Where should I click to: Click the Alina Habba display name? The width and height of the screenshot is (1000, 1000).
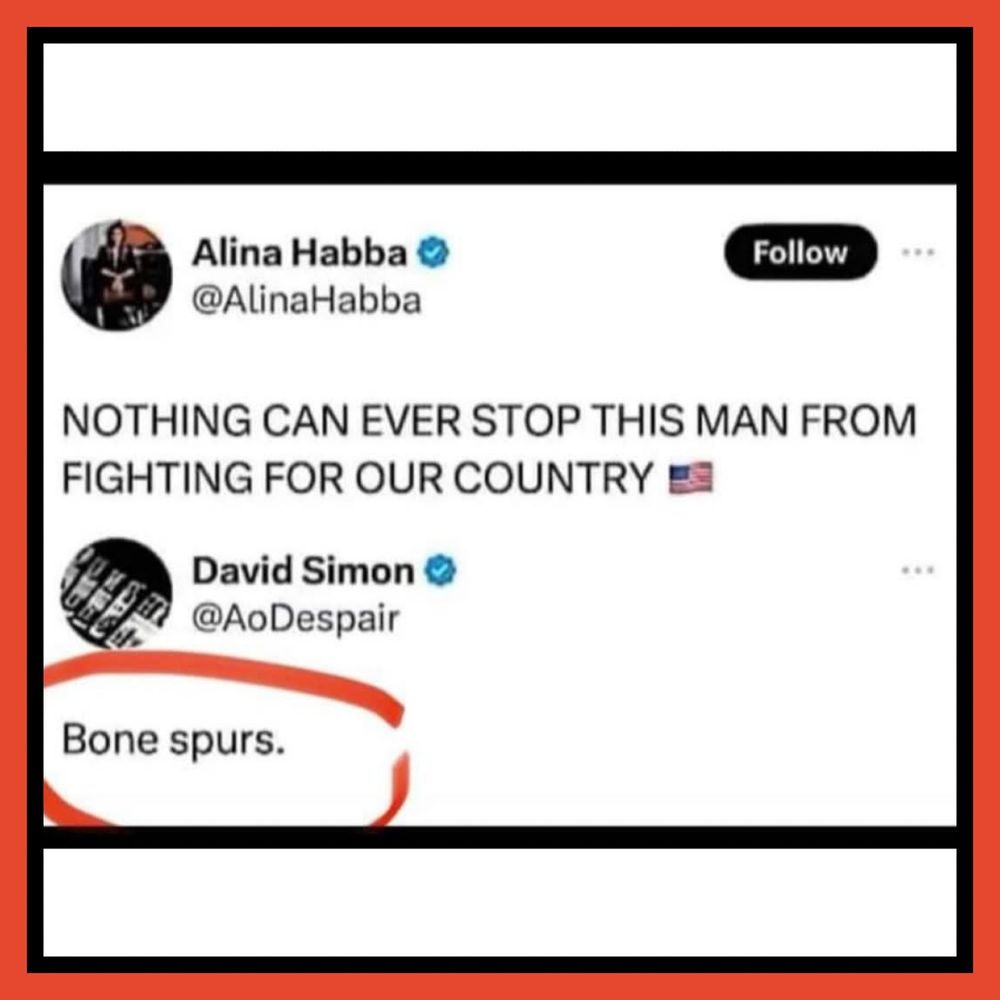click(299, 253)
